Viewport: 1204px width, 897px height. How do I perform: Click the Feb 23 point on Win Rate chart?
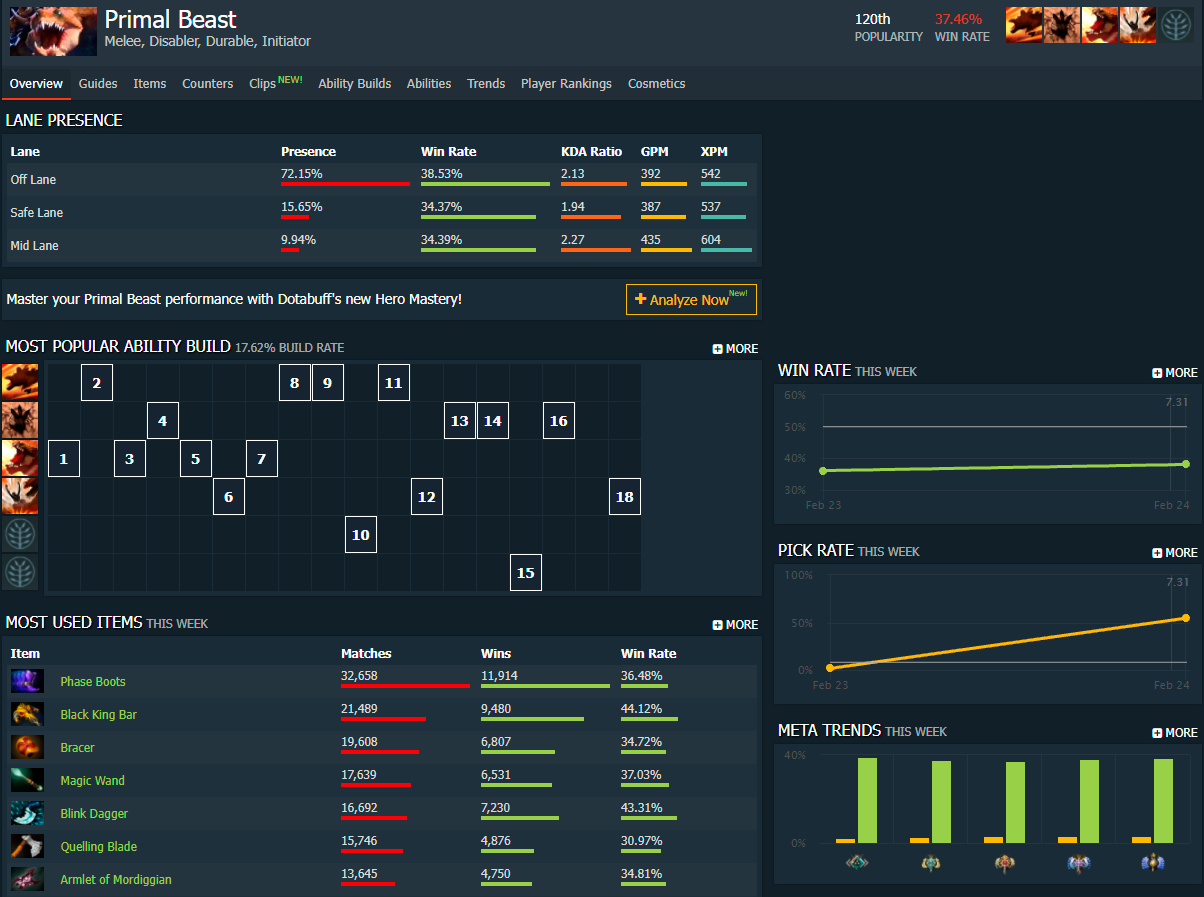pyautogui.click(x=823, y=470)
